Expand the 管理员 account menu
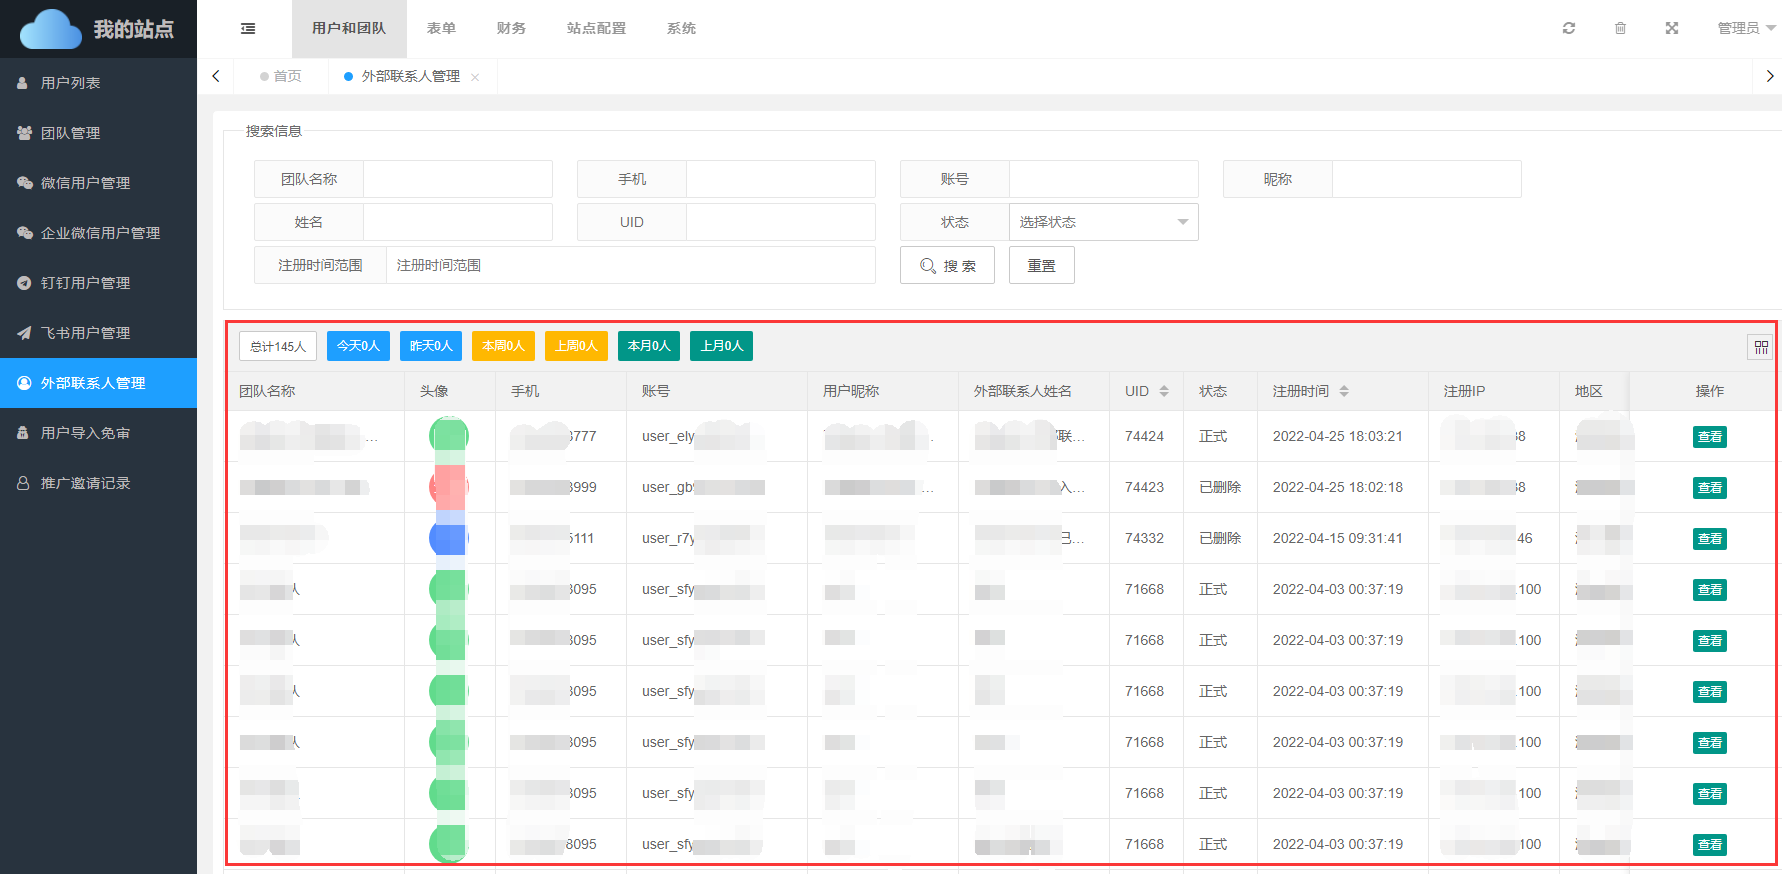The width and height of the screenshot is (1782, 874). (1745, 28)
